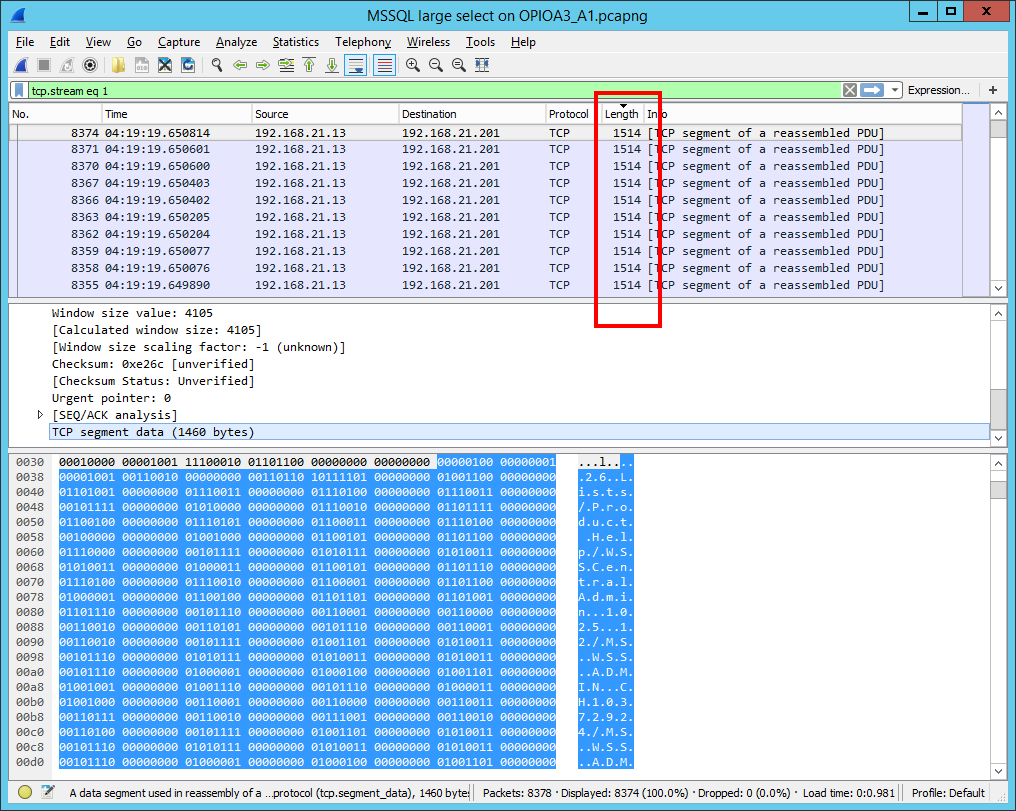Click the Find Packet magnifier icon
The width and height of the screenshot is (1016, 811).
[216, 65]
